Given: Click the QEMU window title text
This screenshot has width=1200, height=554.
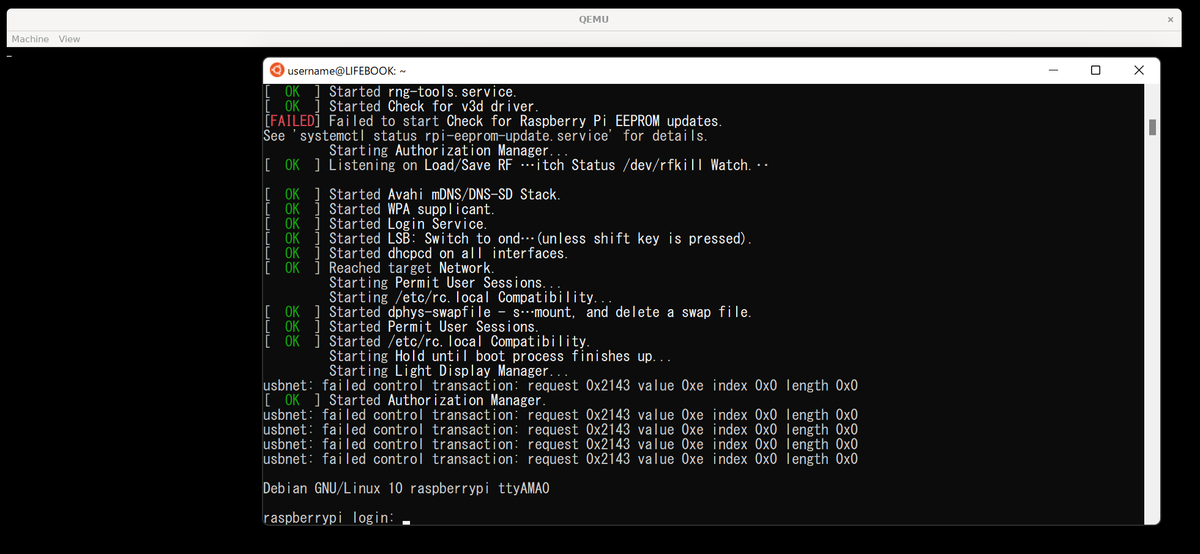Looking at the screenshot, I should click(x=593, y=19).
